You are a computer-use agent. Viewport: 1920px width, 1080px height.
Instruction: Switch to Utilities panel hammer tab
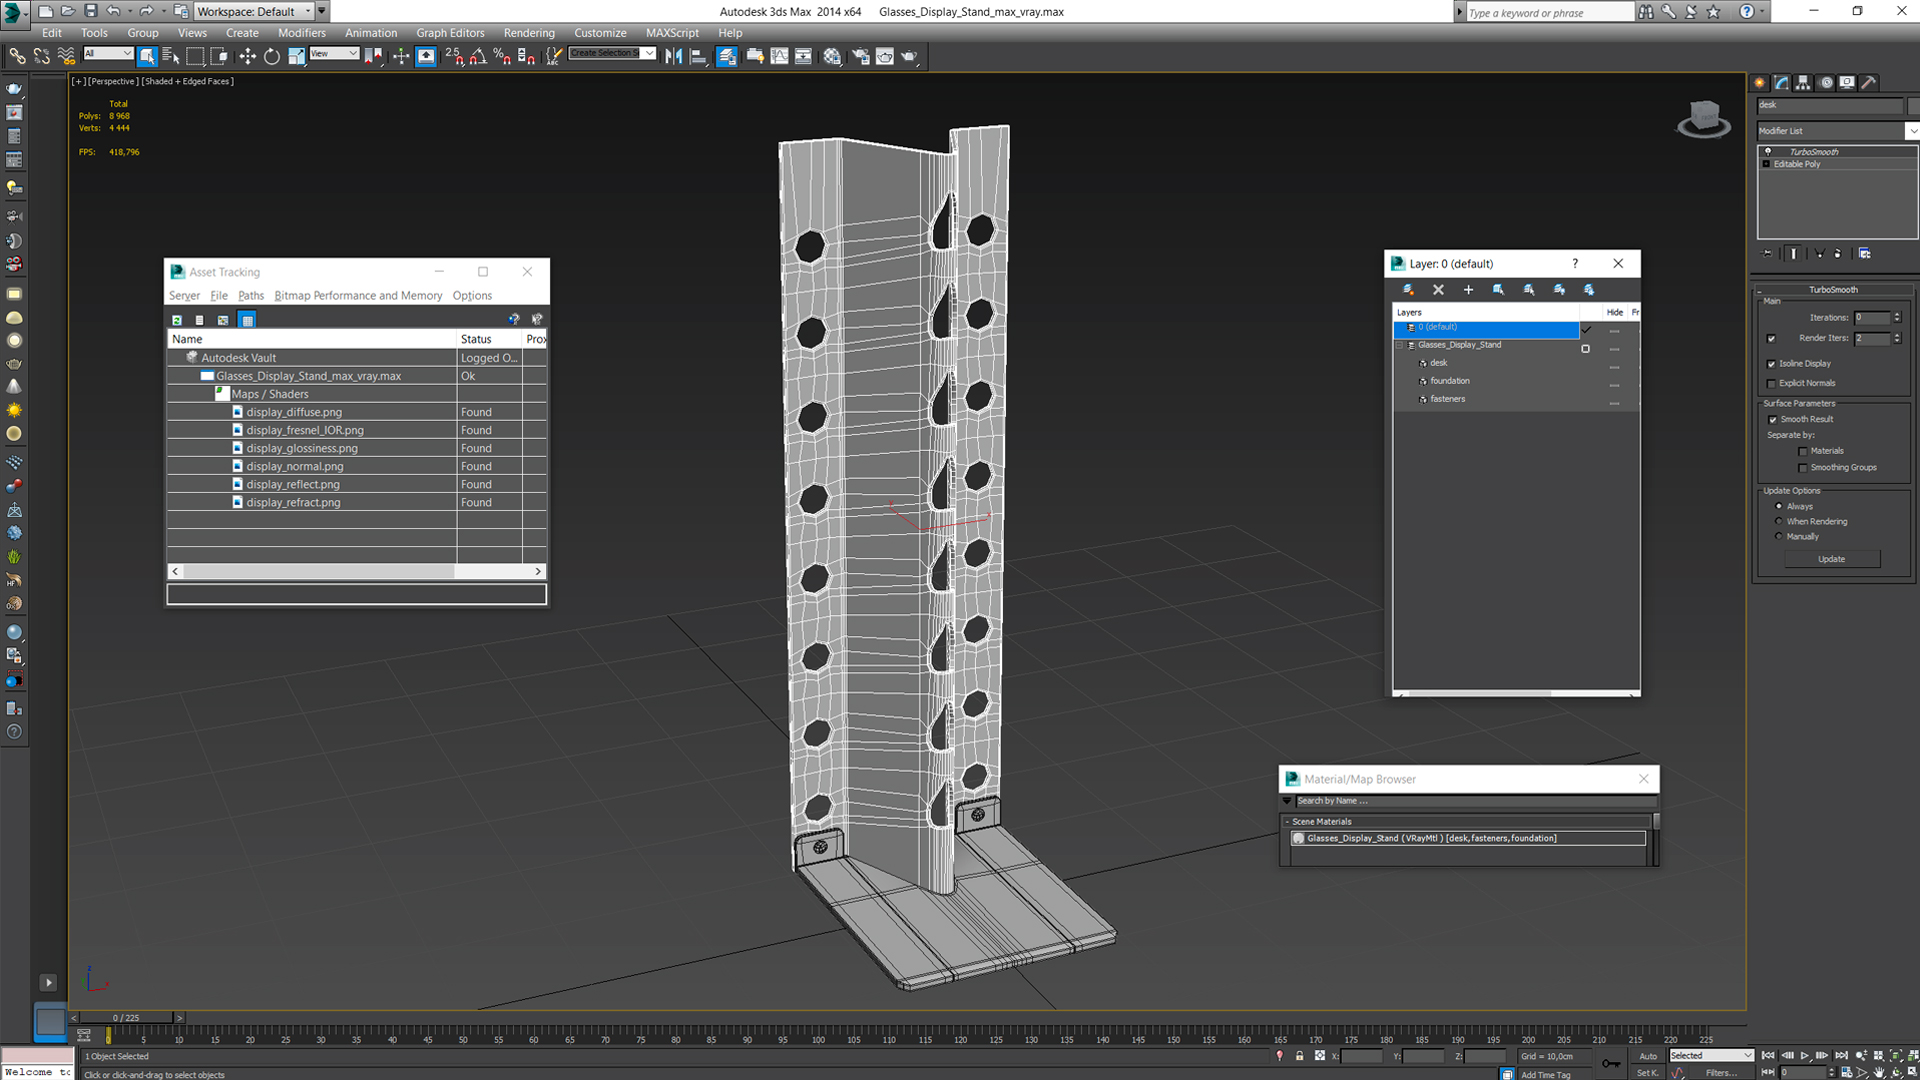tap(1868, 83)
